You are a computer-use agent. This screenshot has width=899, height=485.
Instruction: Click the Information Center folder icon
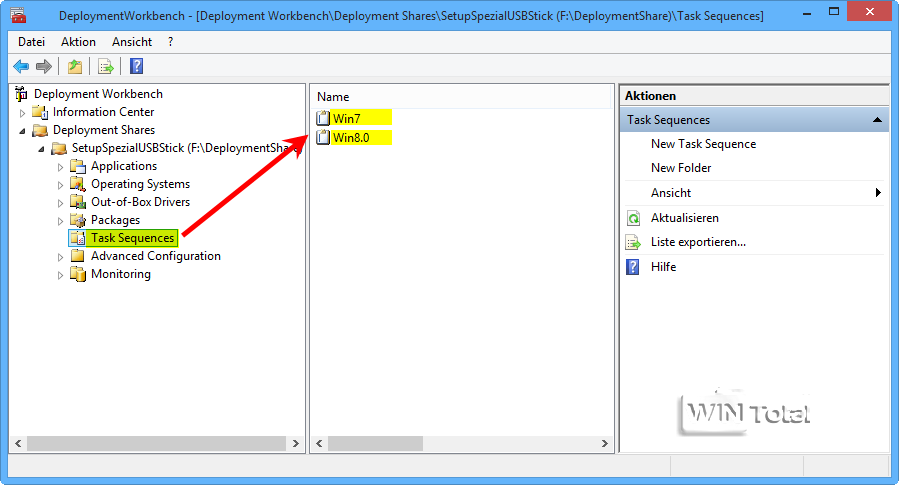tap(40, 112)
